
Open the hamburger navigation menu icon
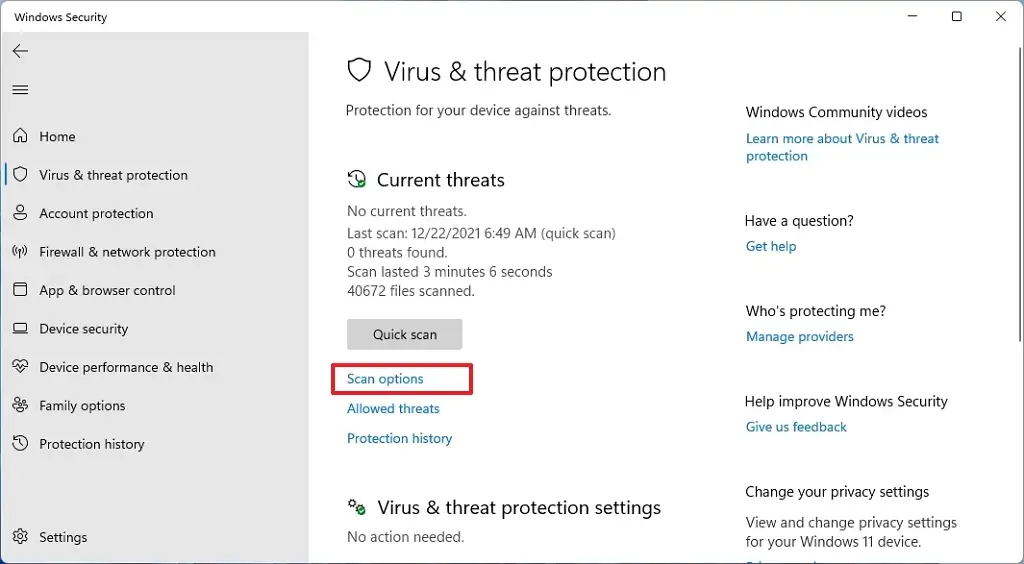(x=20, y=90)
